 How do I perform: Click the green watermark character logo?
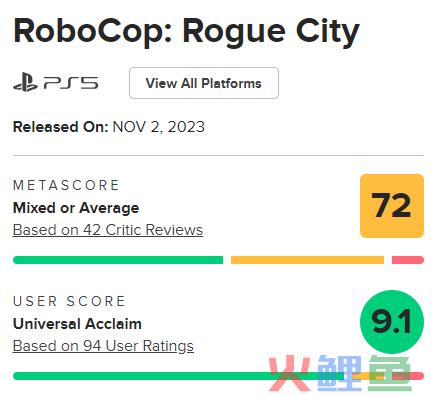(389, 373)
